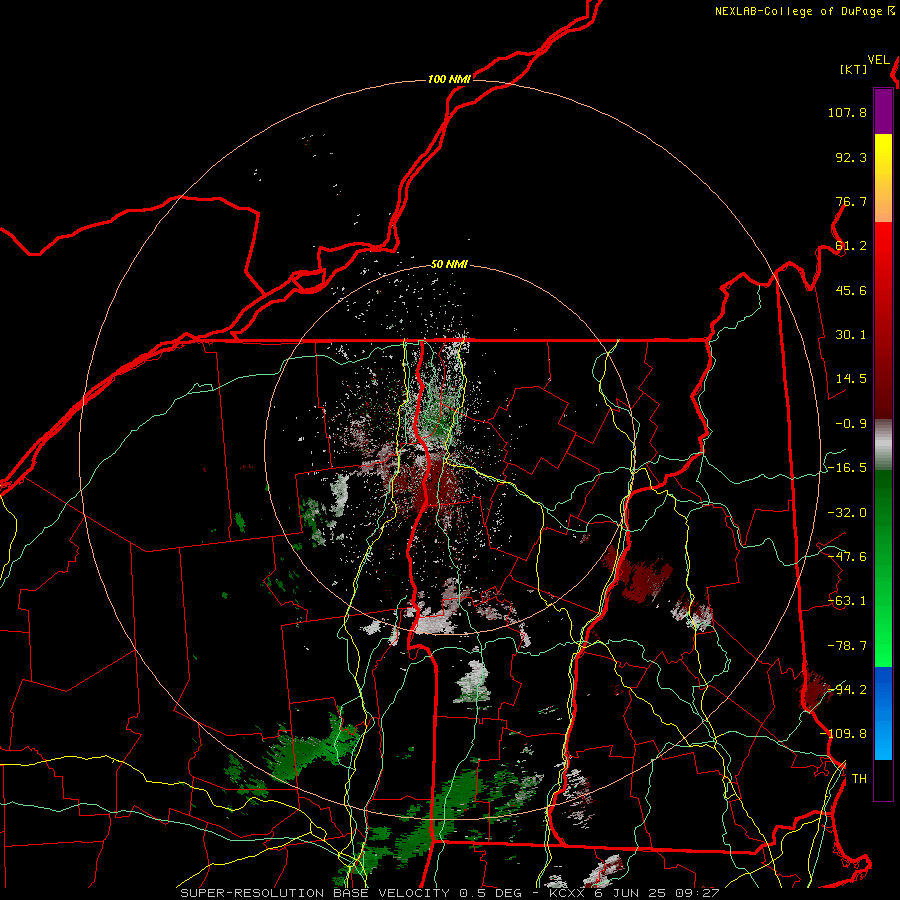The image size is (900, 900).
Task: Click the TH legend label
Action: [859, 779]
